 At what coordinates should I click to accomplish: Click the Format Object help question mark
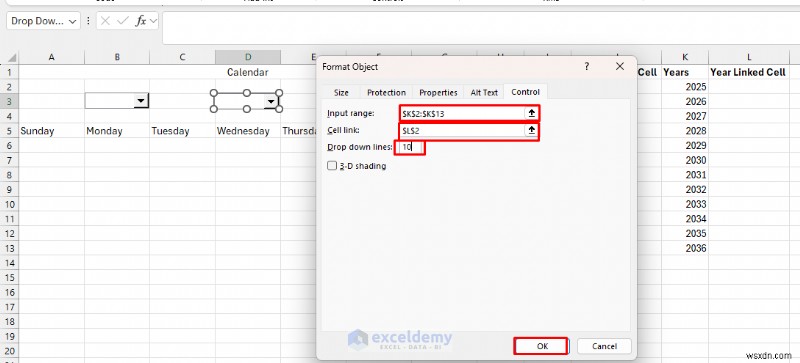(587, 66)
